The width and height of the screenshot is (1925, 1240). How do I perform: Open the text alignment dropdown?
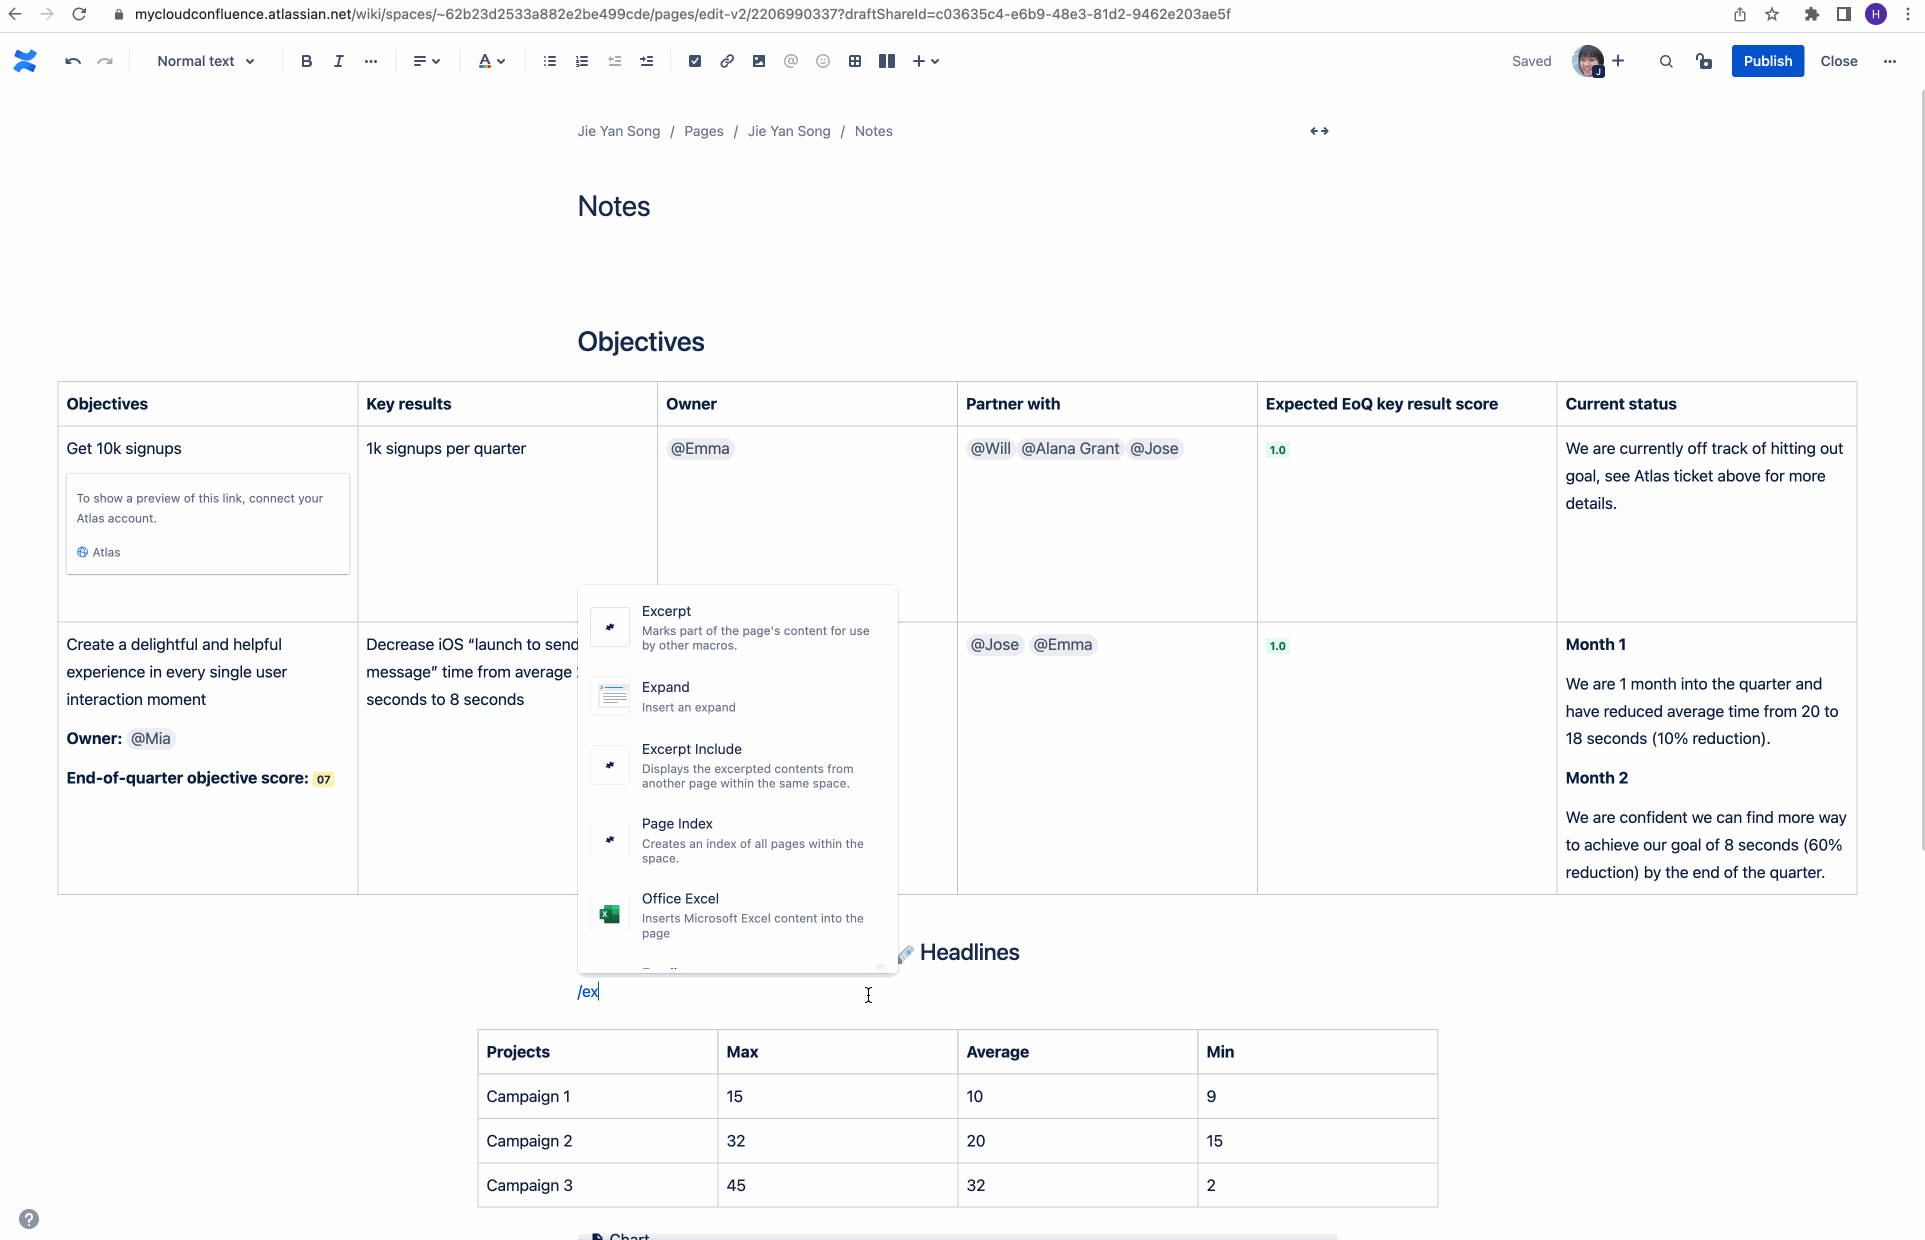click(x=427, y=61)
